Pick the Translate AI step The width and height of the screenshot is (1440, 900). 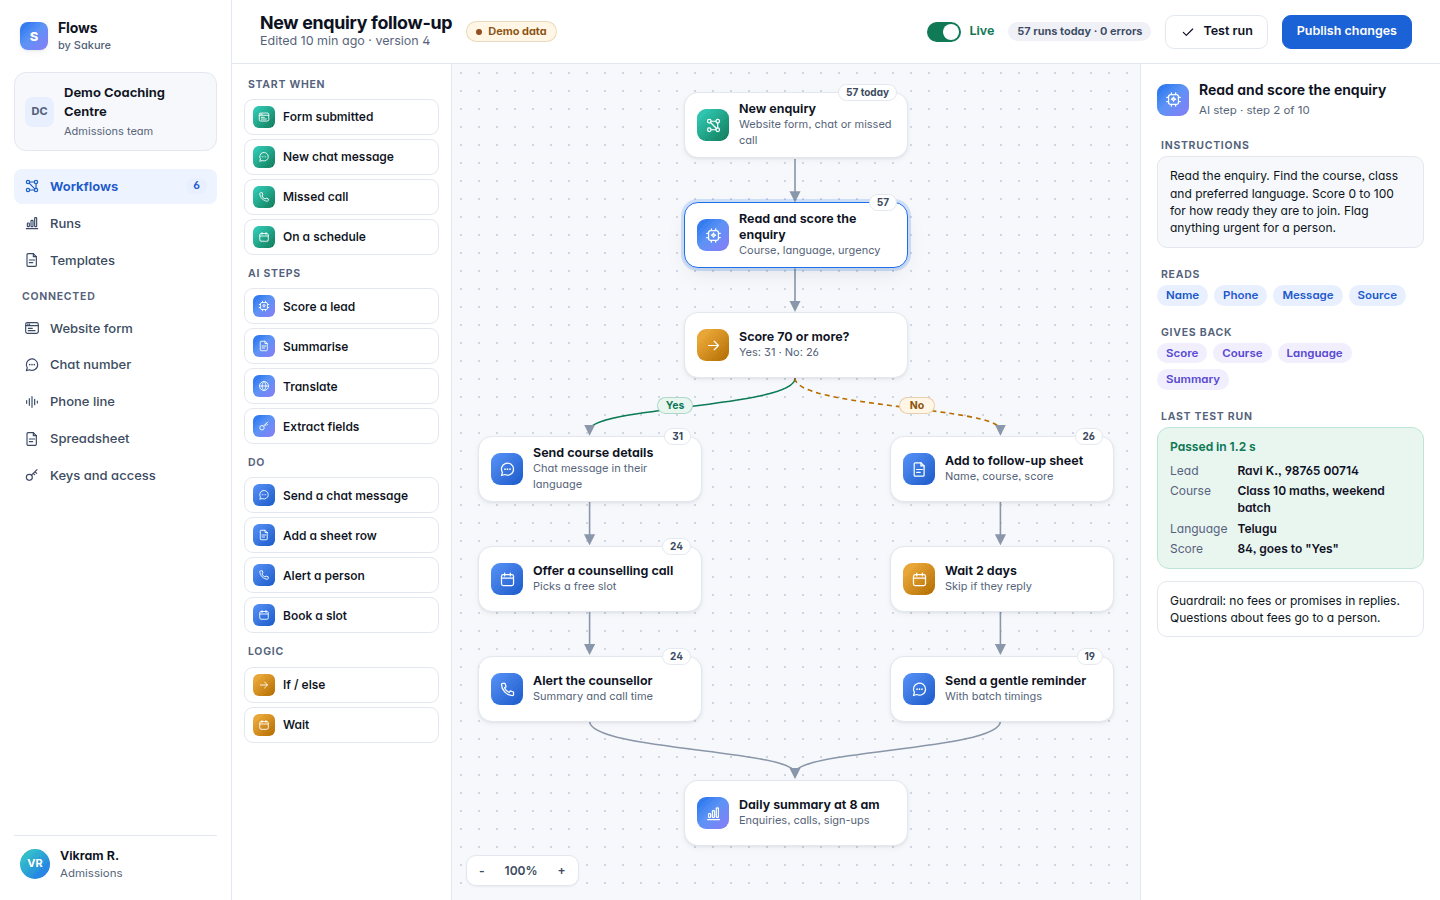coord(341,386)
